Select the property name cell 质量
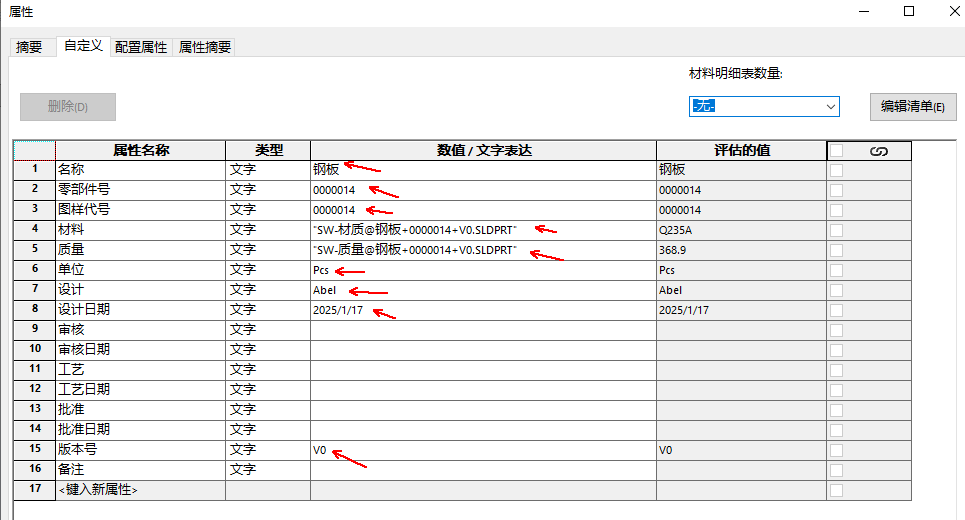 (x=141, y=250)
